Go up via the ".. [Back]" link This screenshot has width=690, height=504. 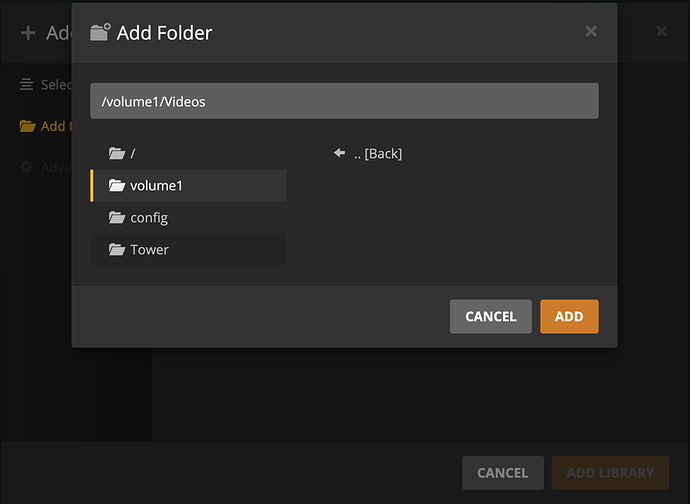click(x=377, y=153)
